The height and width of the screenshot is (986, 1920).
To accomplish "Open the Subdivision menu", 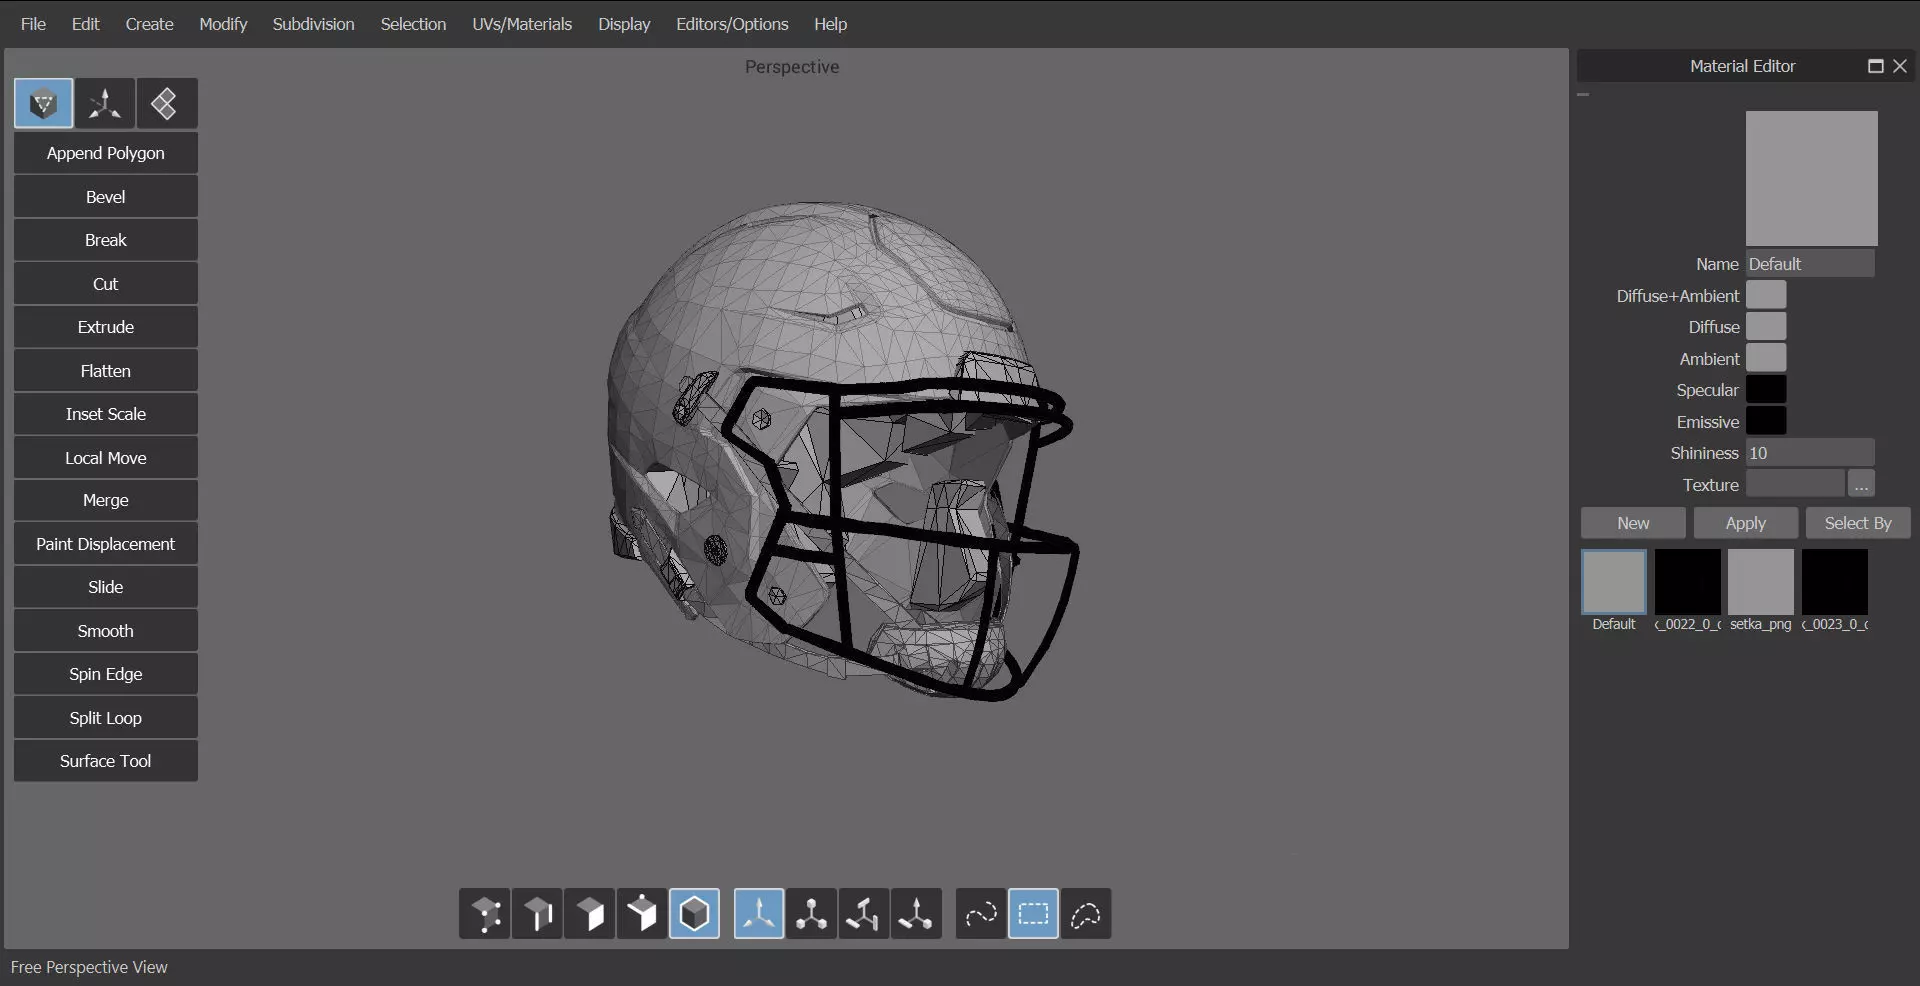I will pyautogui.click(x=313, y=24).
